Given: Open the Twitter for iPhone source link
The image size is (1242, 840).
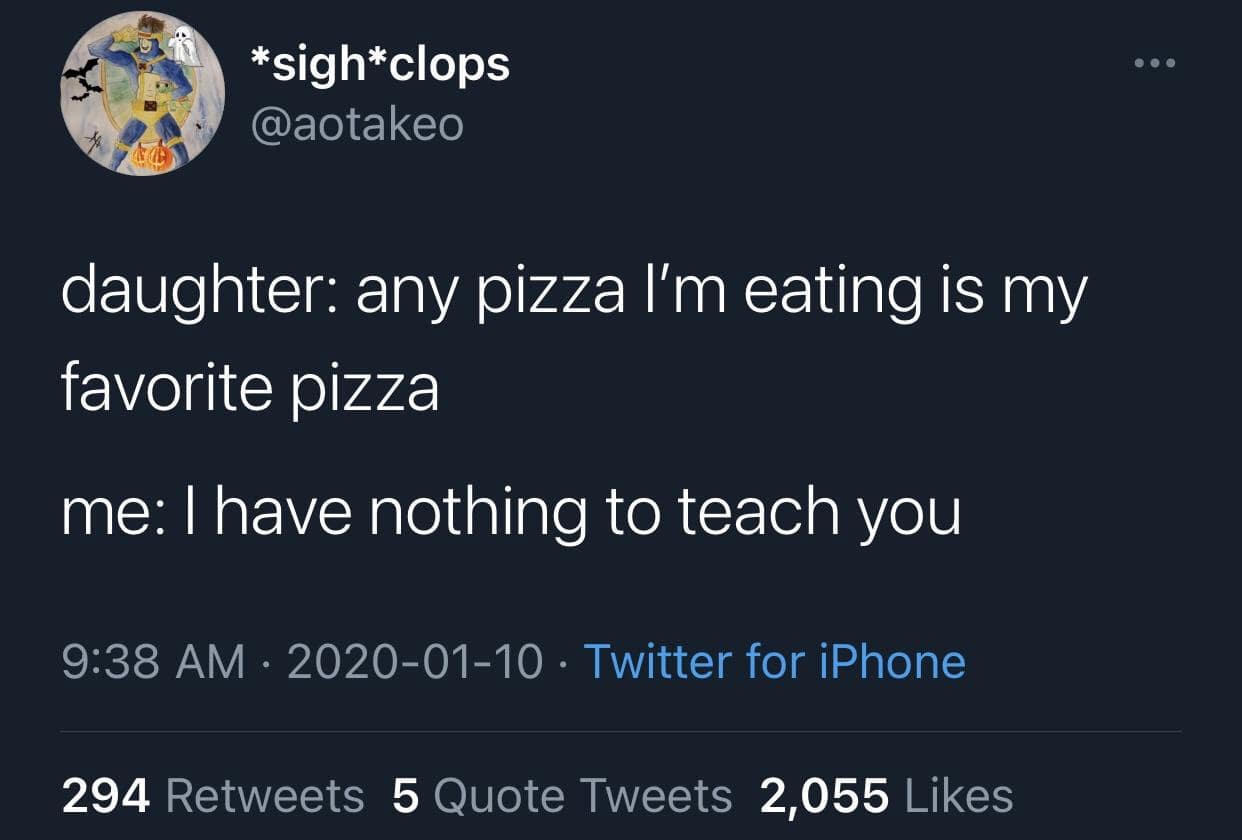Looking at the screenshot, I should 774,661.
